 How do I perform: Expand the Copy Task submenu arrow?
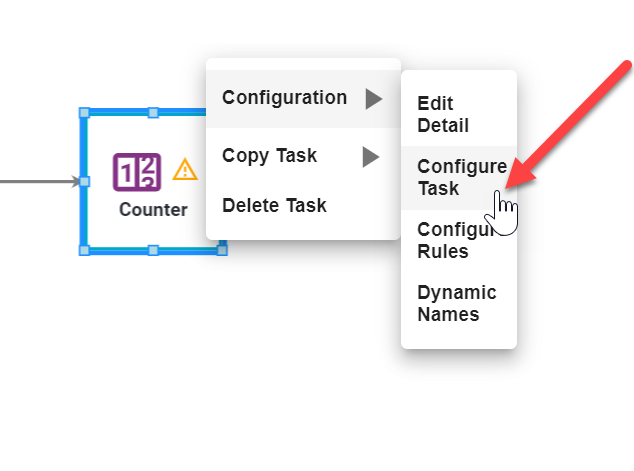371,156
